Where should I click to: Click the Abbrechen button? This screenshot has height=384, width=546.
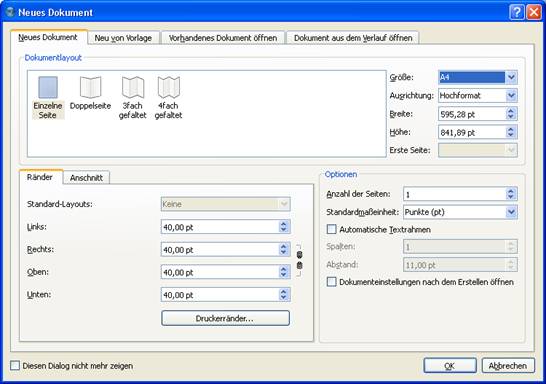point(508,366)
